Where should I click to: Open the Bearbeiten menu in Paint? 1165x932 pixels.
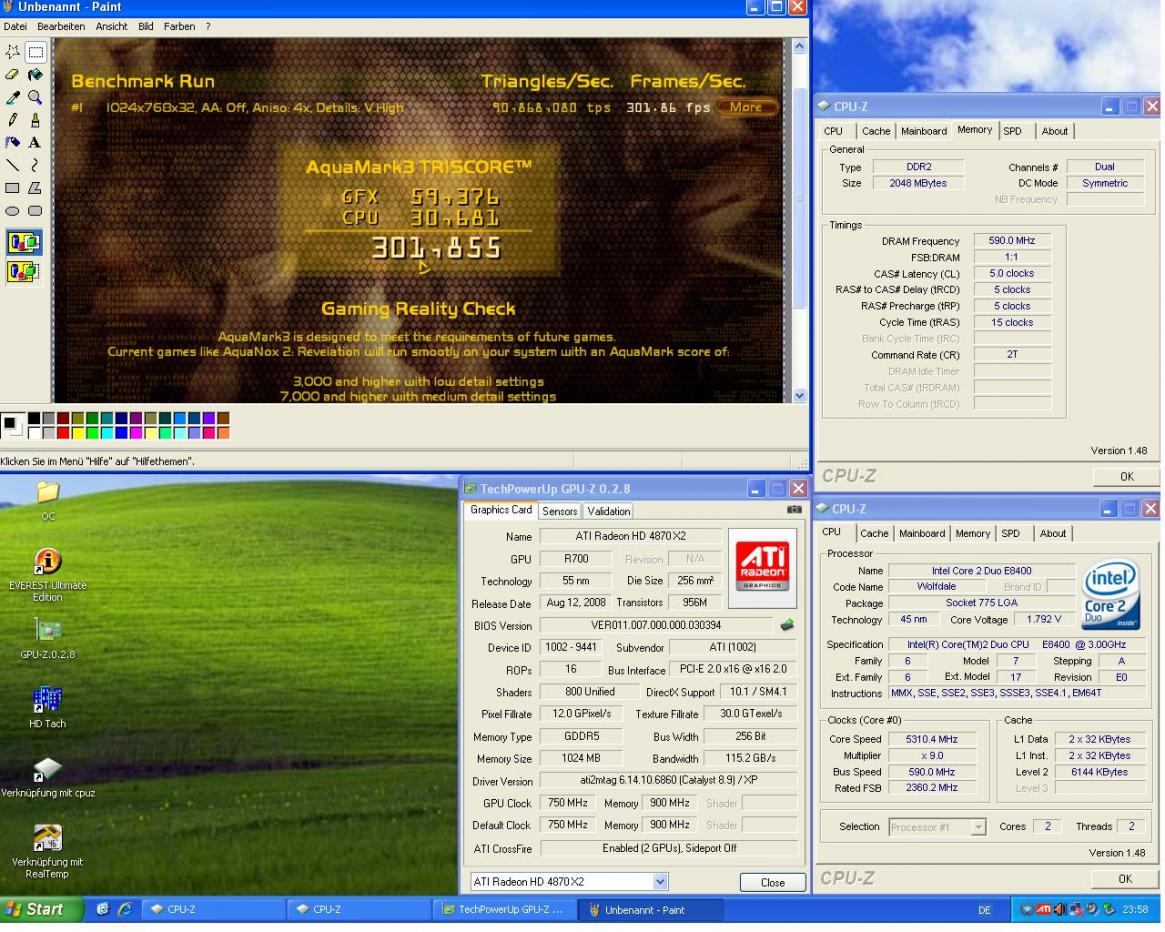[x=61, y=26]
